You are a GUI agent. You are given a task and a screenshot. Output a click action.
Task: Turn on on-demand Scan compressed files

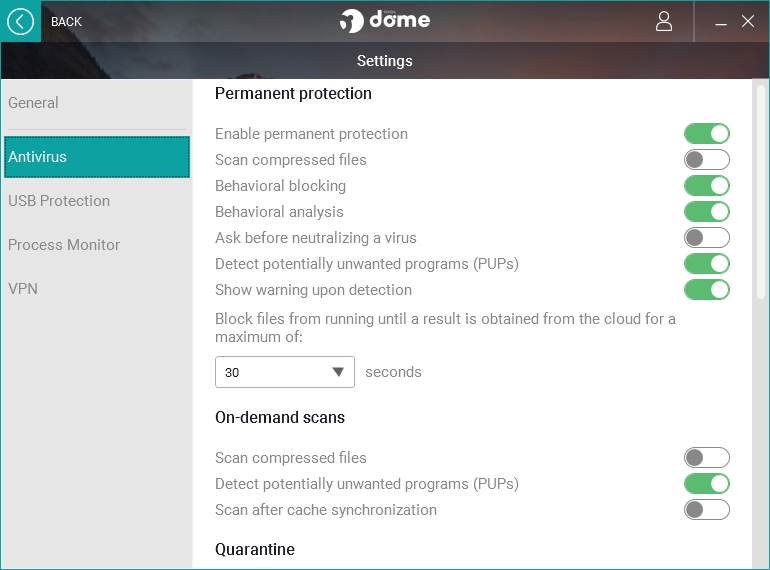[706, 458]
